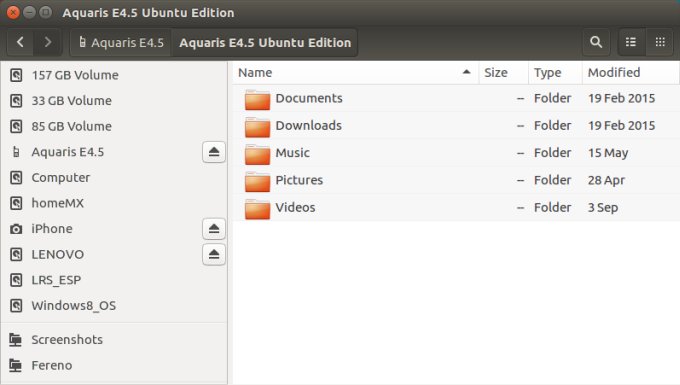Select the LRS_ESP sidebar label
This screenshot has height=385, width=680.
[x=56, y=280]
